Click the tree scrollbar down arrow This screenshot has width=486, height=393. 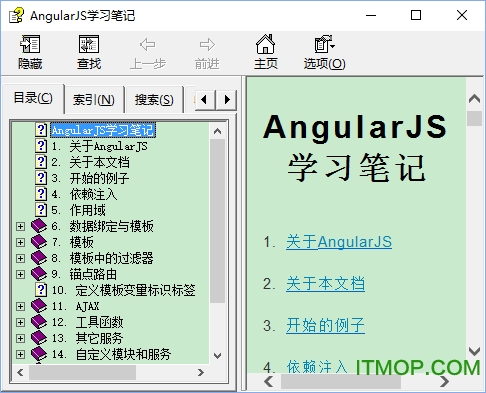tap(218, 355)
